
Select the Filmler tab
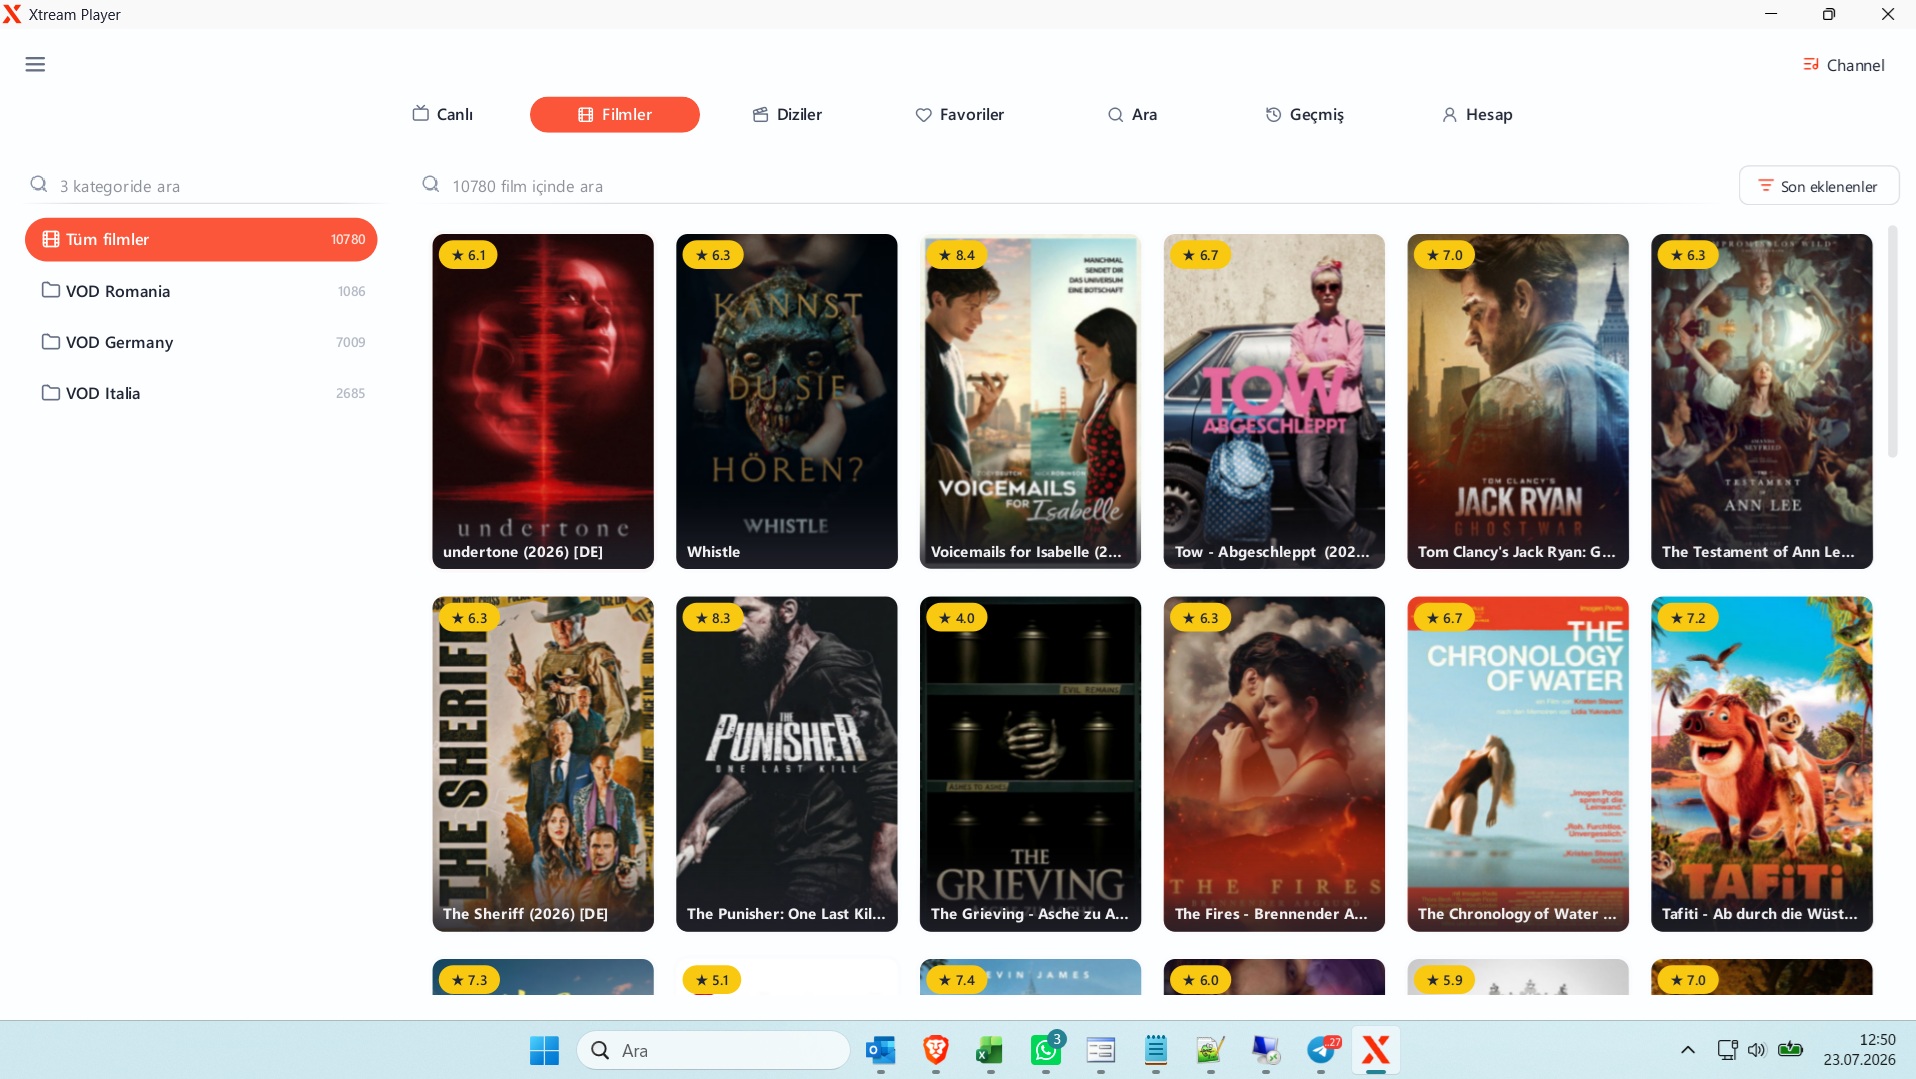[x=615, y=115]
